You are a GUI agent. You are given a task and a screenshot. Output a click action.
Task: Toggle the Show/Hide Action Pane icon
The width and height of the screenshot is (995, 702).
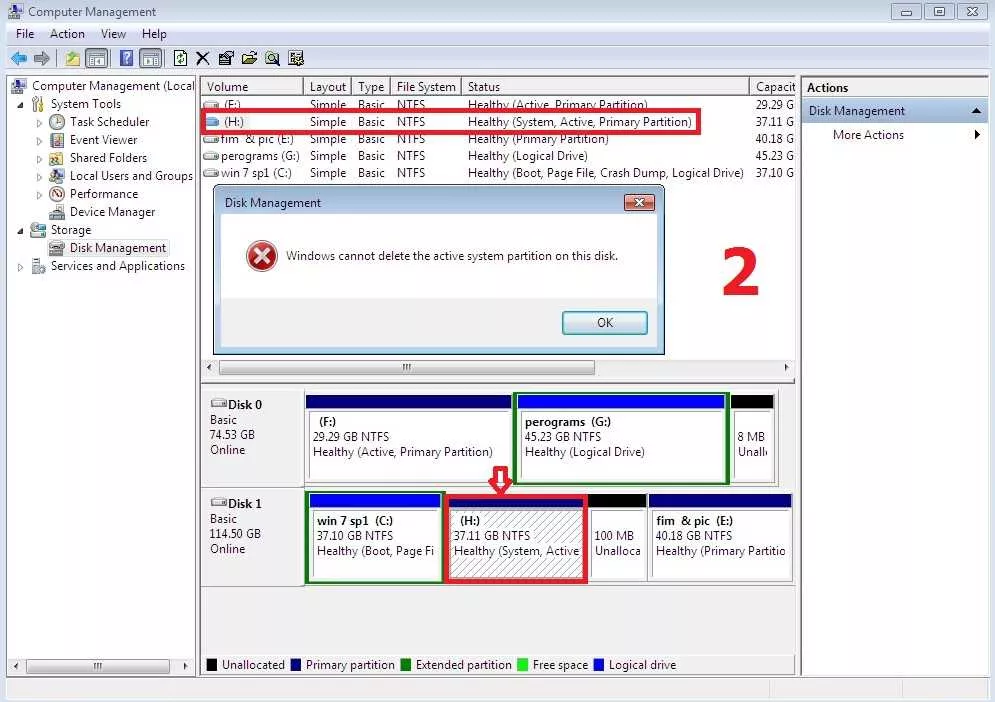151,59
